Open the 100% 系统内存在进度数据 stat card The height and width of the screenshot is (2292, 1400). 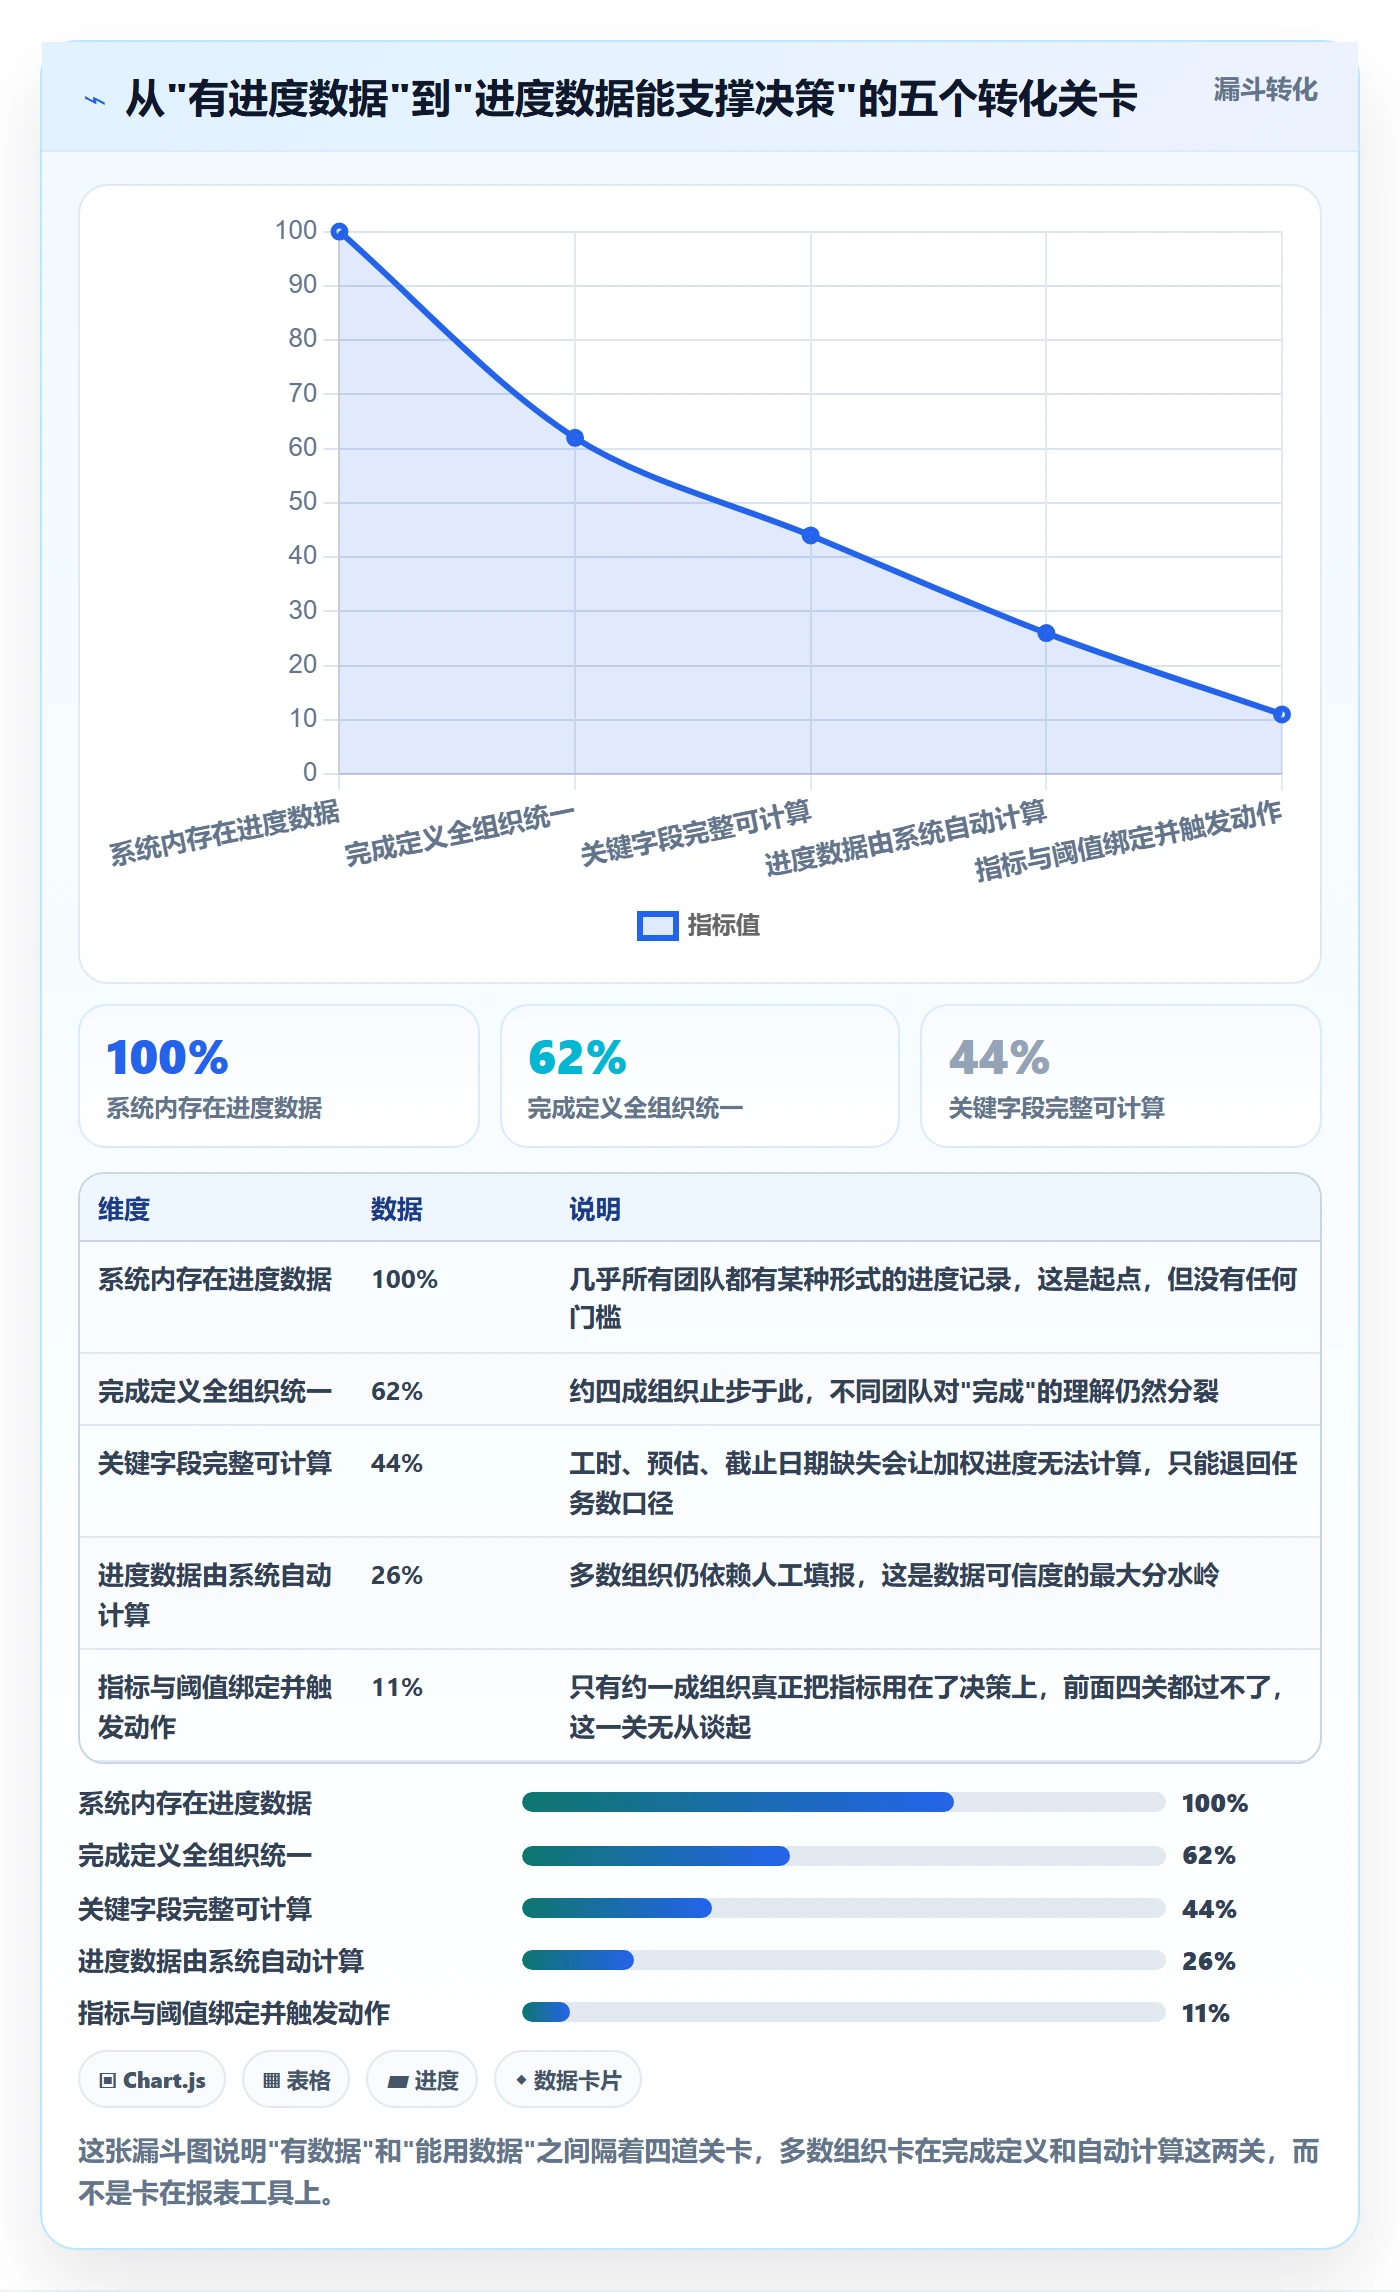(x=279, y=1076)
